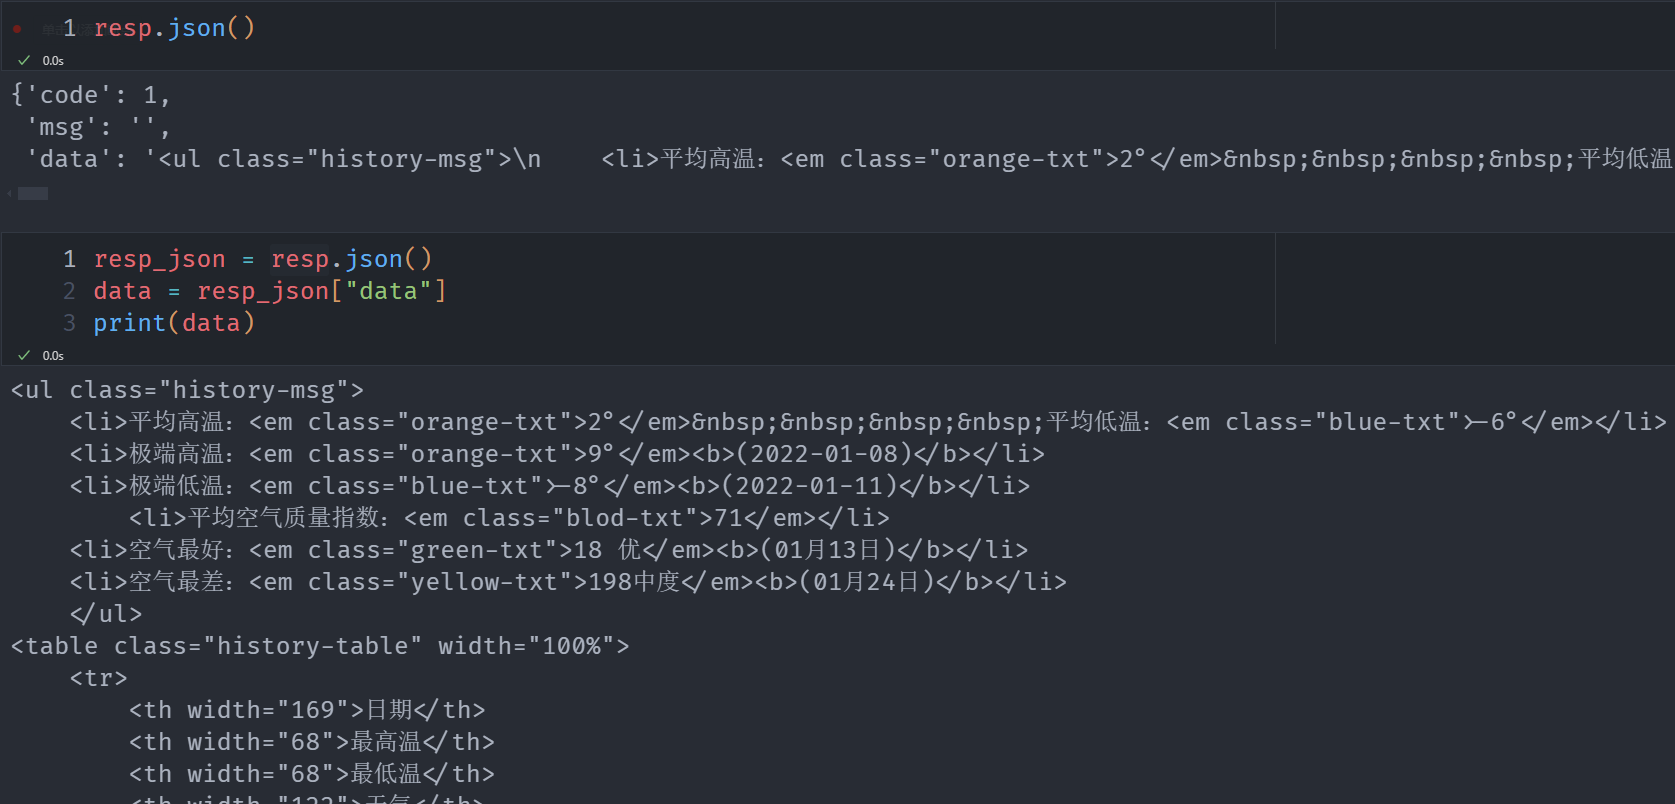Click the closing </ul> output line

[106, 614]
